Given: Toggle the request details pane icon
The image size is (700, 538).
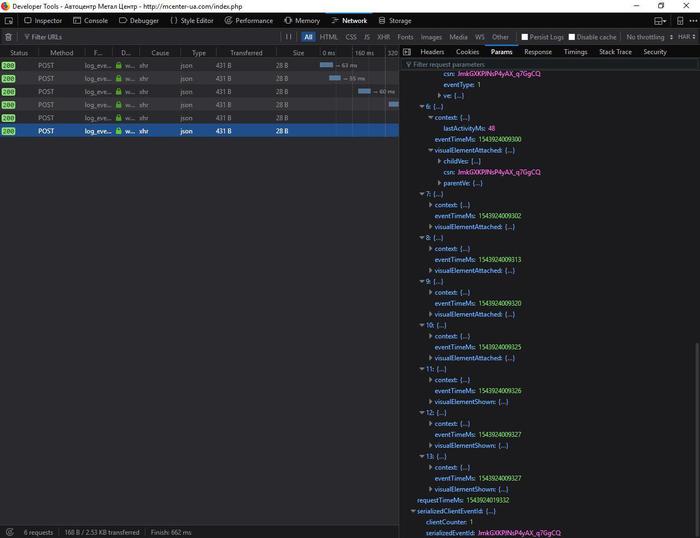Looking at the screenshot, I should point(406,52).
